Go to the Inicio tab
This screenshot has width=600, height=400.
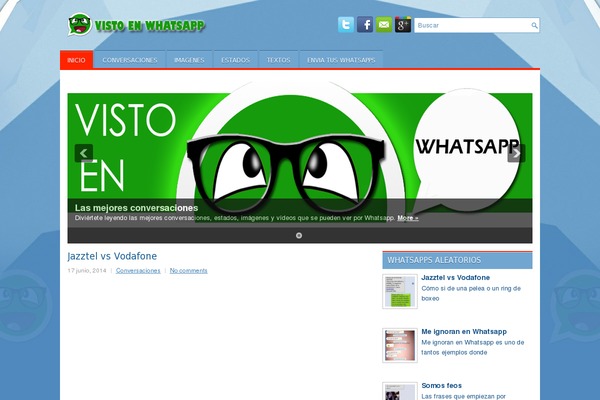(x=77, y=60)
